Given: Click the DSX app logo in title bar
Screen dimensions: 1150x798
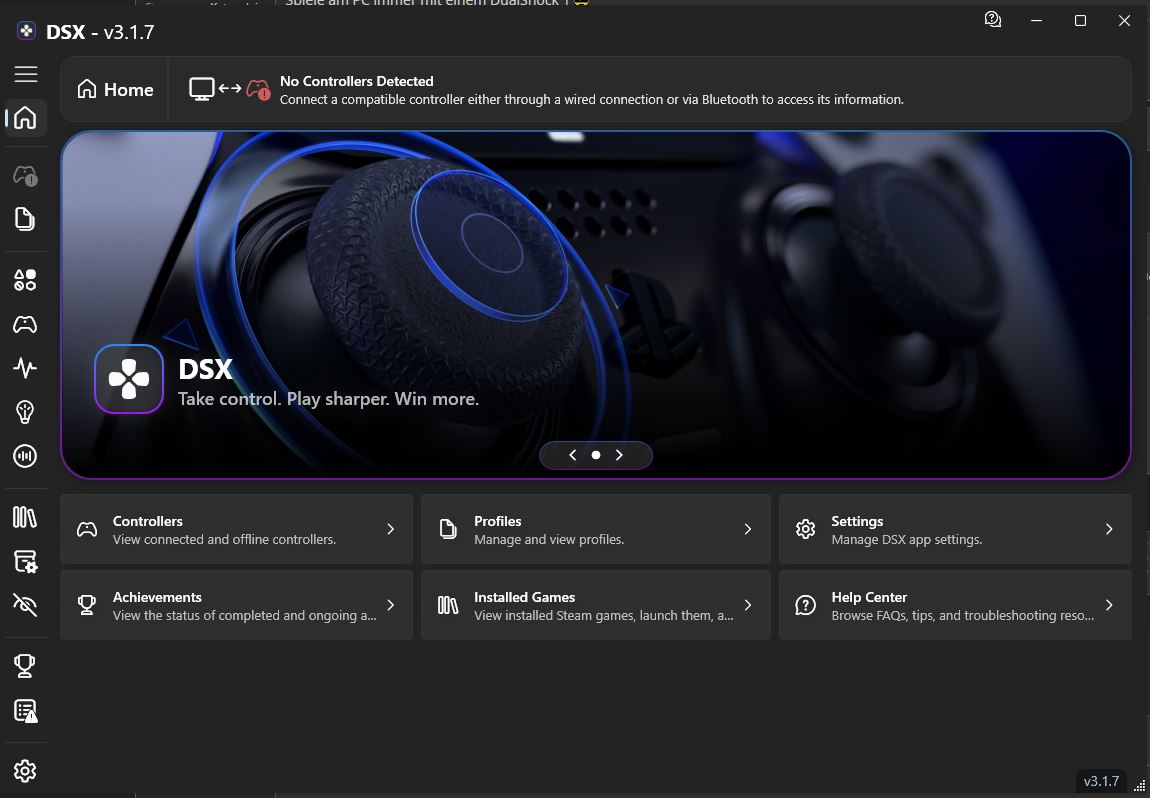Looking at the screenshot, I should click(26, 31).
